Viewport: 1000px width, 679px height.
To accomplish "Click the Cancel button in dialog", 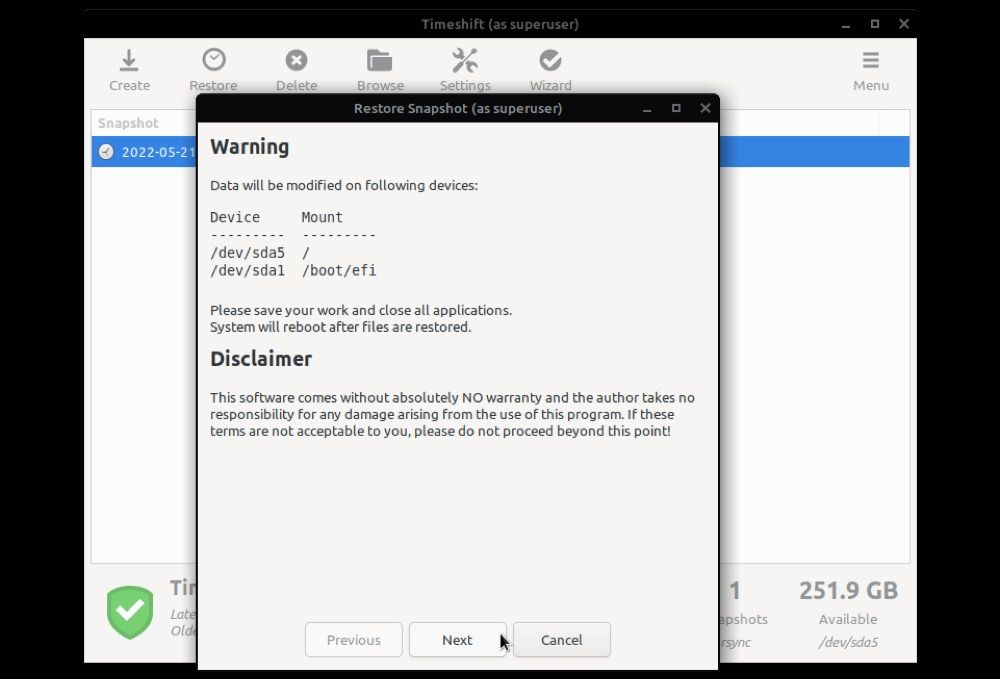I will 562,639.
